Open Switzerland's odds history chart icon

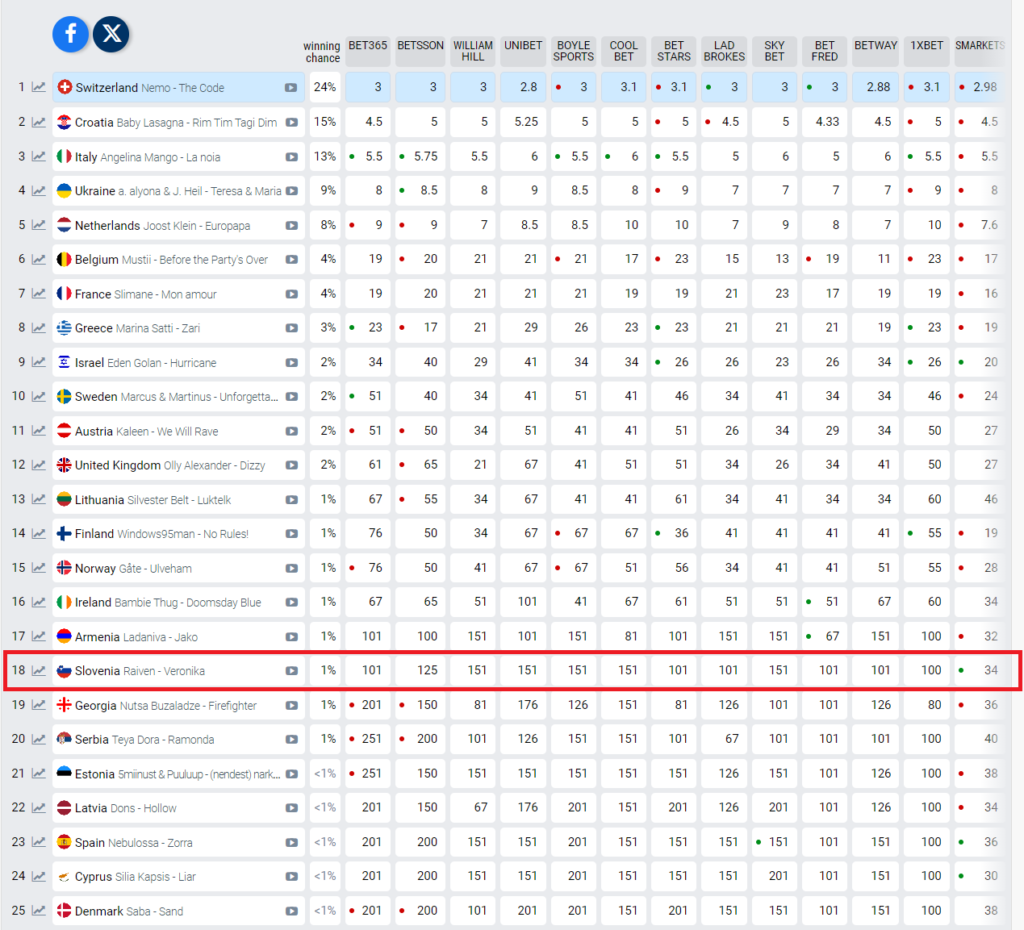click(x=38, y=88)
